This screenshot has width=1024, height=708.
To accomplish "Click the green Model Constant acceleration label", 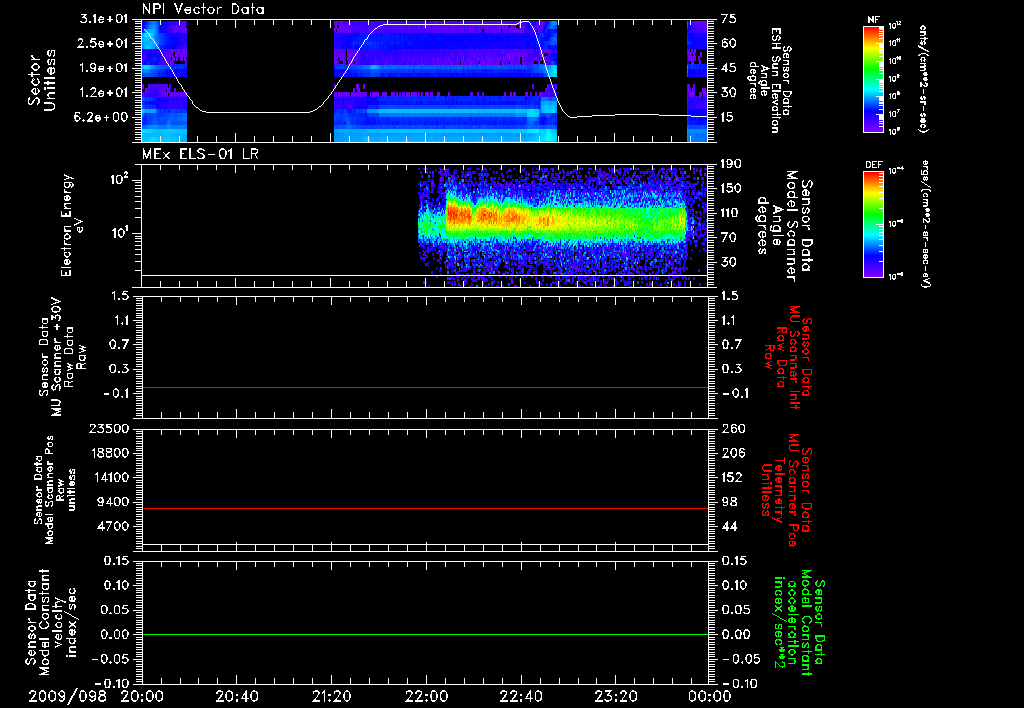I will (798, 622).
